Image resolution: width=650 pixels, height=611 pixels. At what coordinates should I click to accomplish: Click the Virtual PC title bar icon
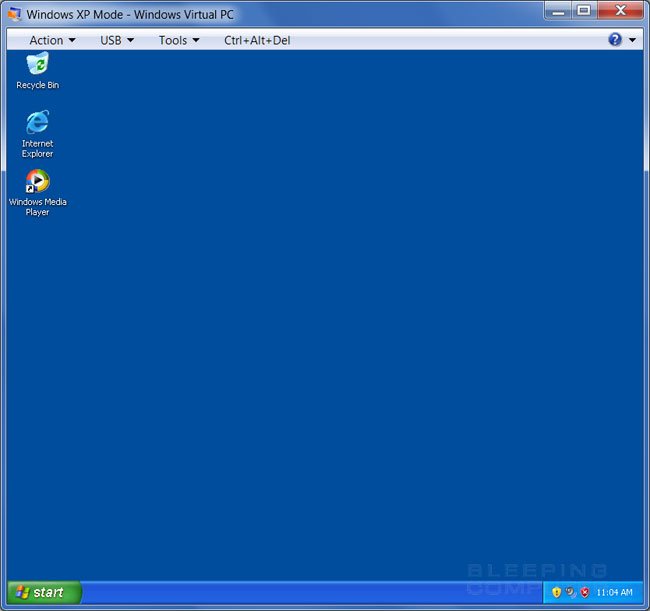click(x=15, y=14)
